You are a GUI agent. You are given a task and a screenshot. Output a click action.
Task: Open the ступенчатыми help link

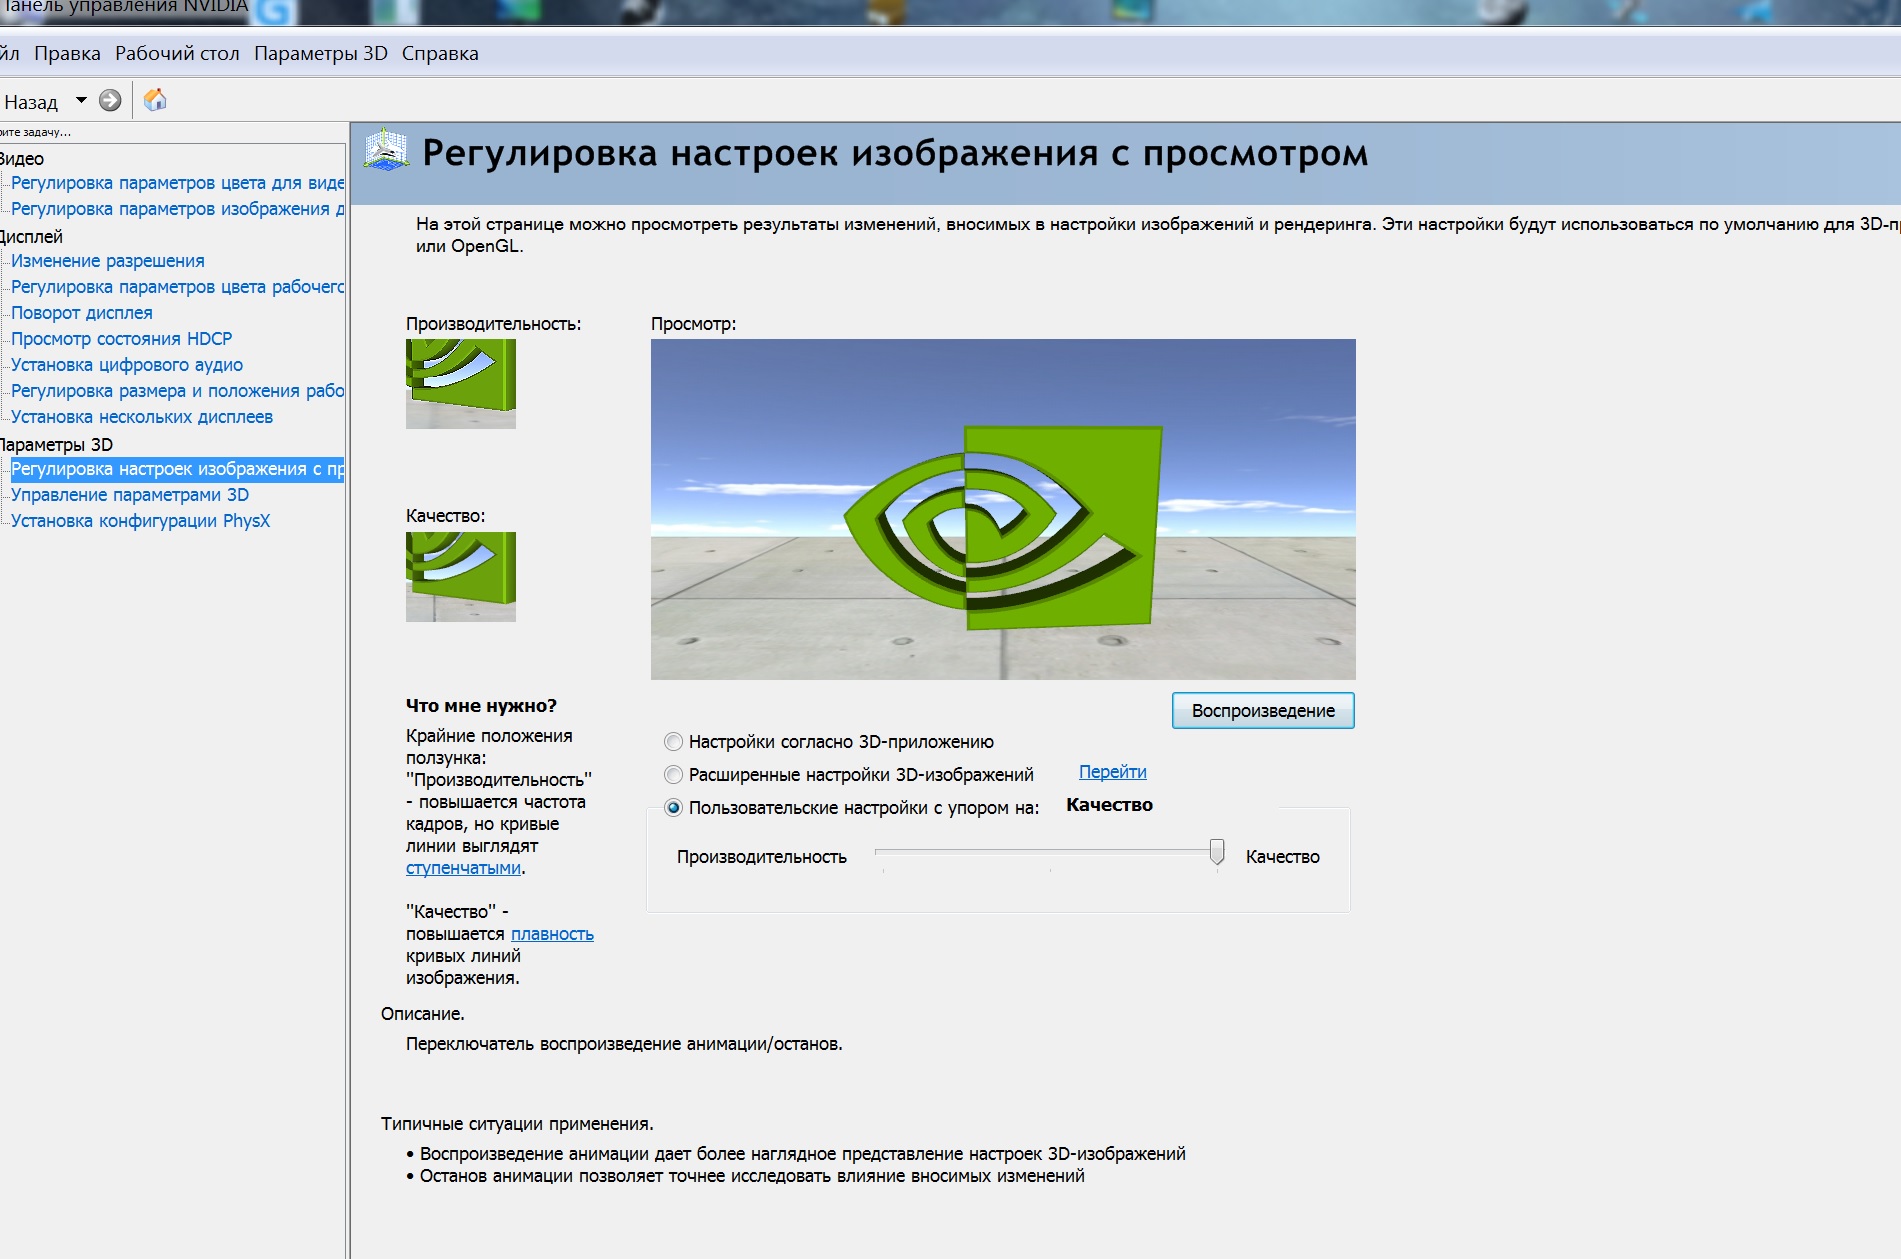click(463, 868)
